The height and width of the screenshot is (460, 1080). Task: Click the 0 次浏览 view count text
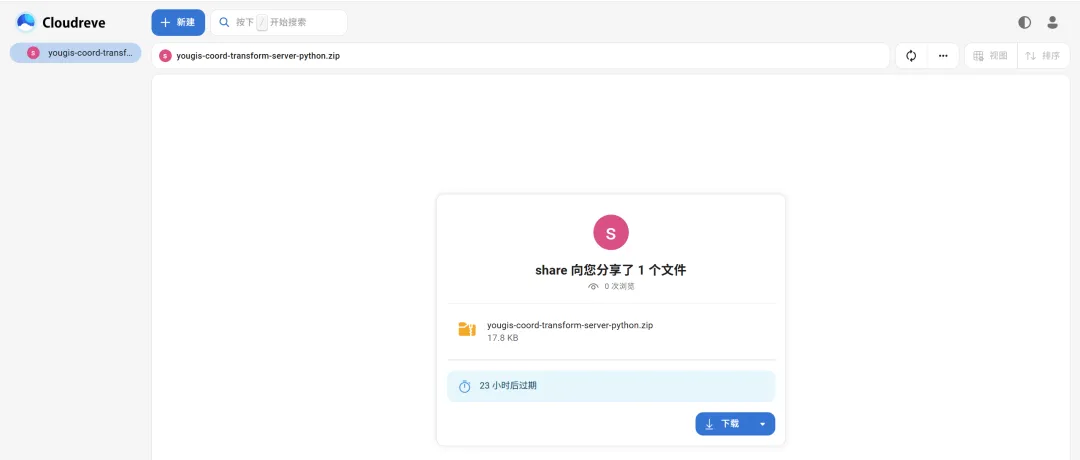[619, 286]
